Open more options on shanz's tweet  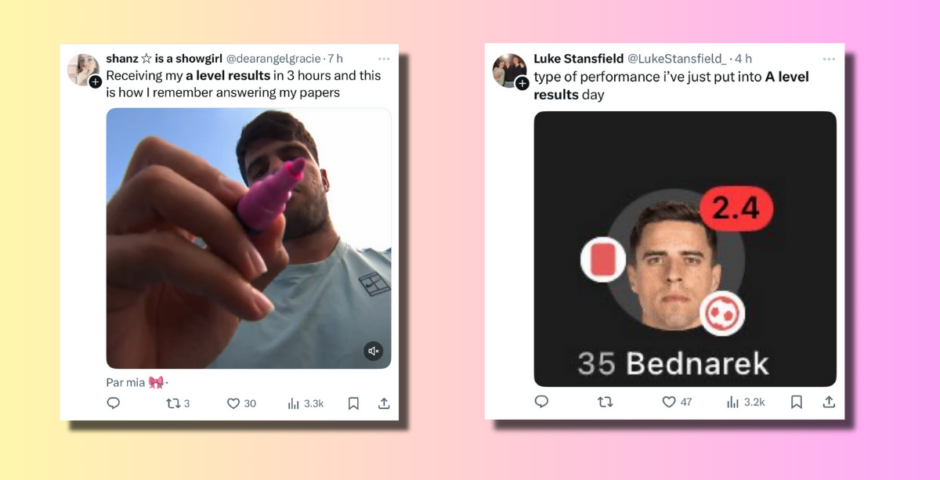pyautogui.click(x=384, y=59)
